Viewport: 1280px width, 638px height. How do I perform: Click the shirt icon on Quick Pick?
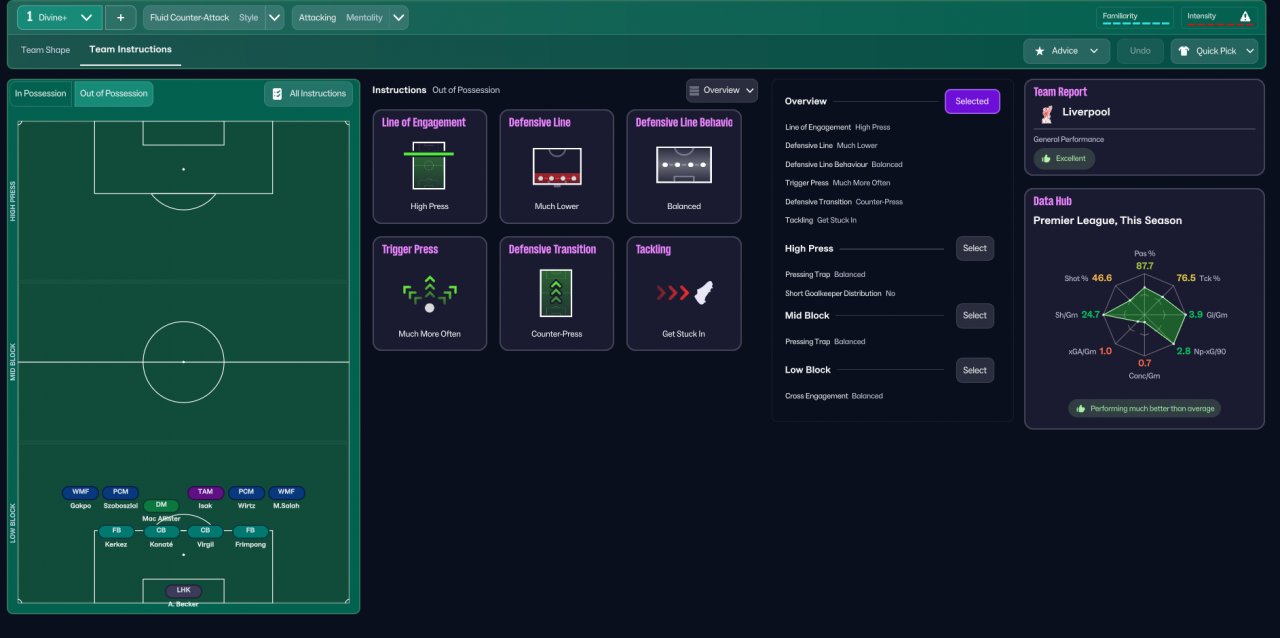pos(1184,51)
